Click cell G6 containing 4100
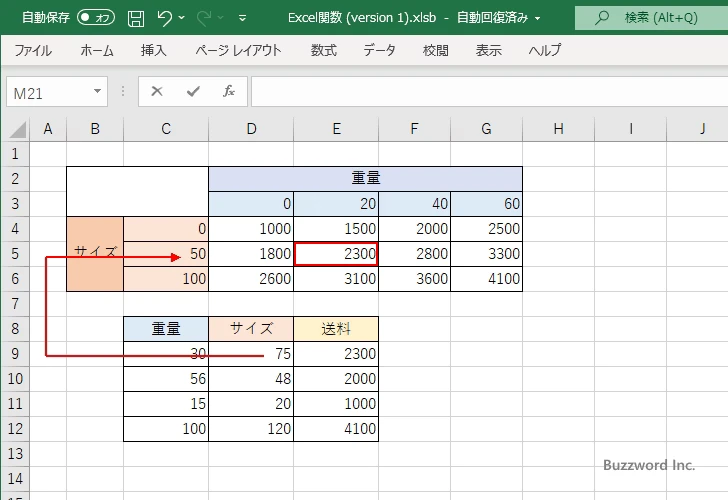Viewport: 728px width, 500px height. (487, 279)
